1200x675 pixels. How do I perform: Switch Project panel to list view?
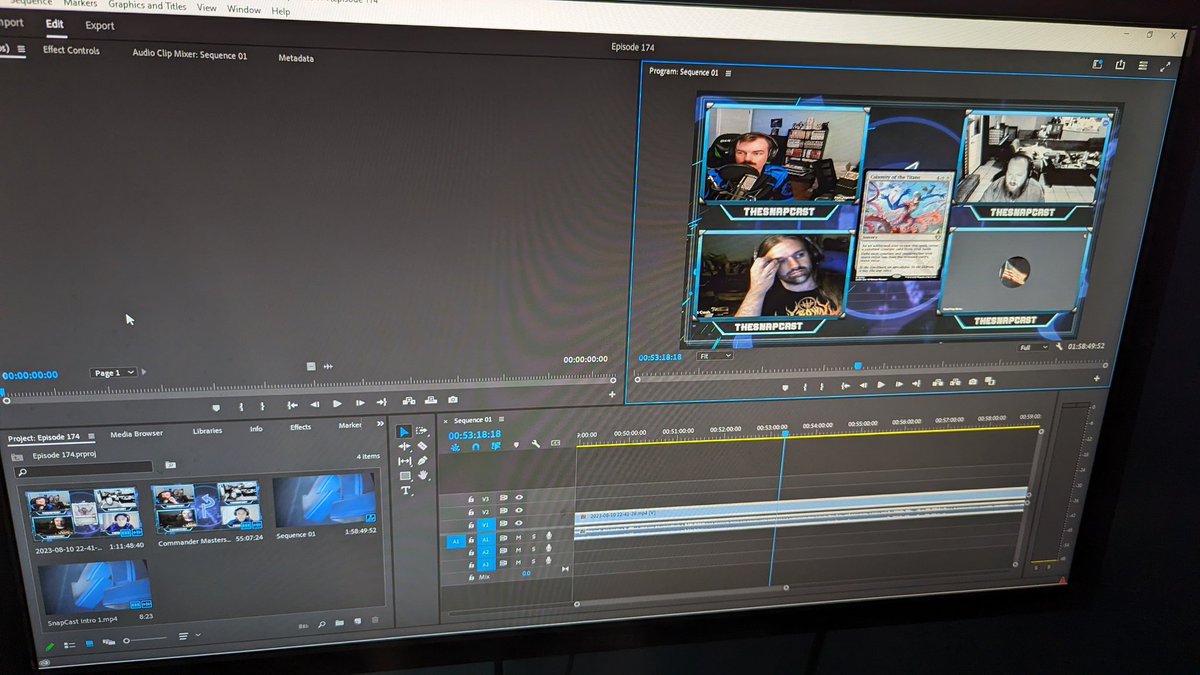pos(69,645)
